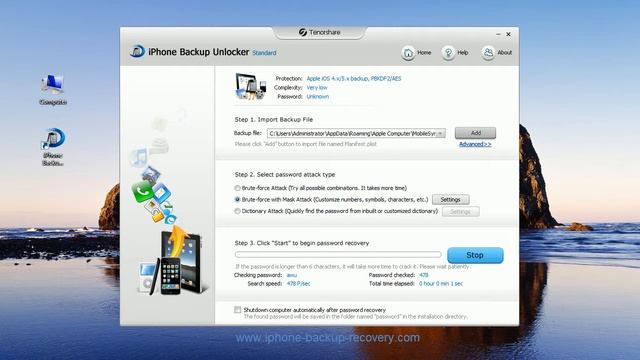640x360 pixels.
Task: Click the 'Step 3' begin password recovery heading
Action: 302,243
